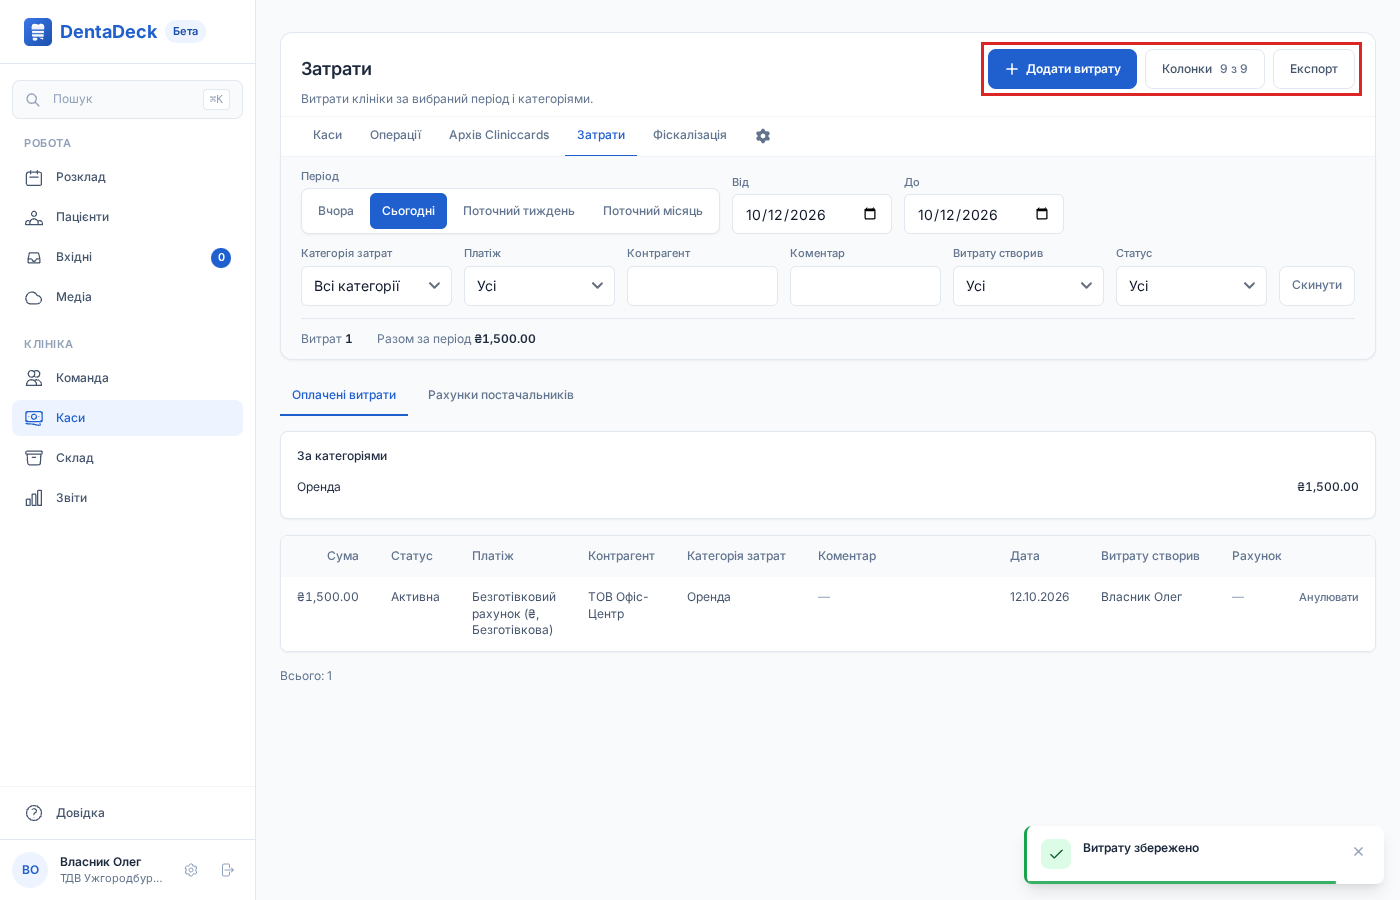Open Довідка help
Image resolution: width=1400 pixels, height=900 pixels.
point(127,813)
